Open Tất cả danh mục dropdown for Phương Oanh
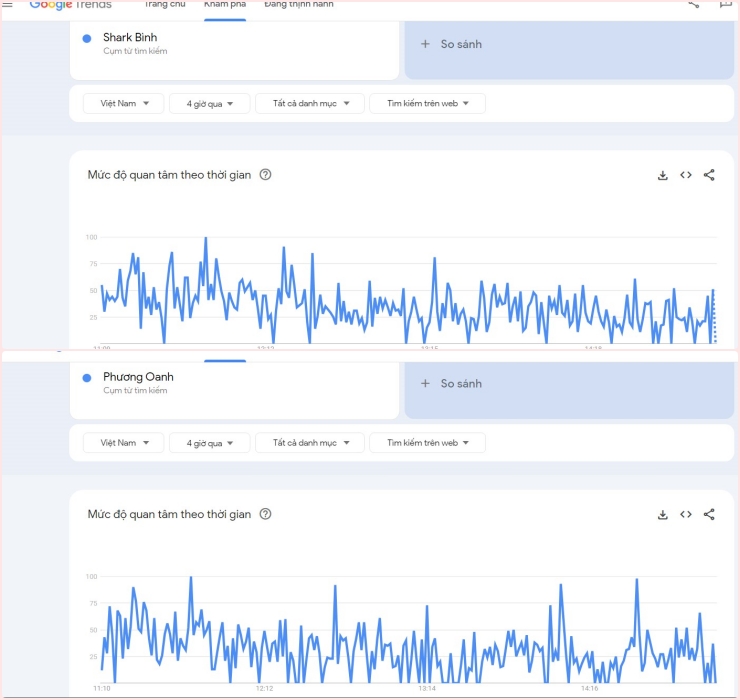 click(x=310, y=443)
